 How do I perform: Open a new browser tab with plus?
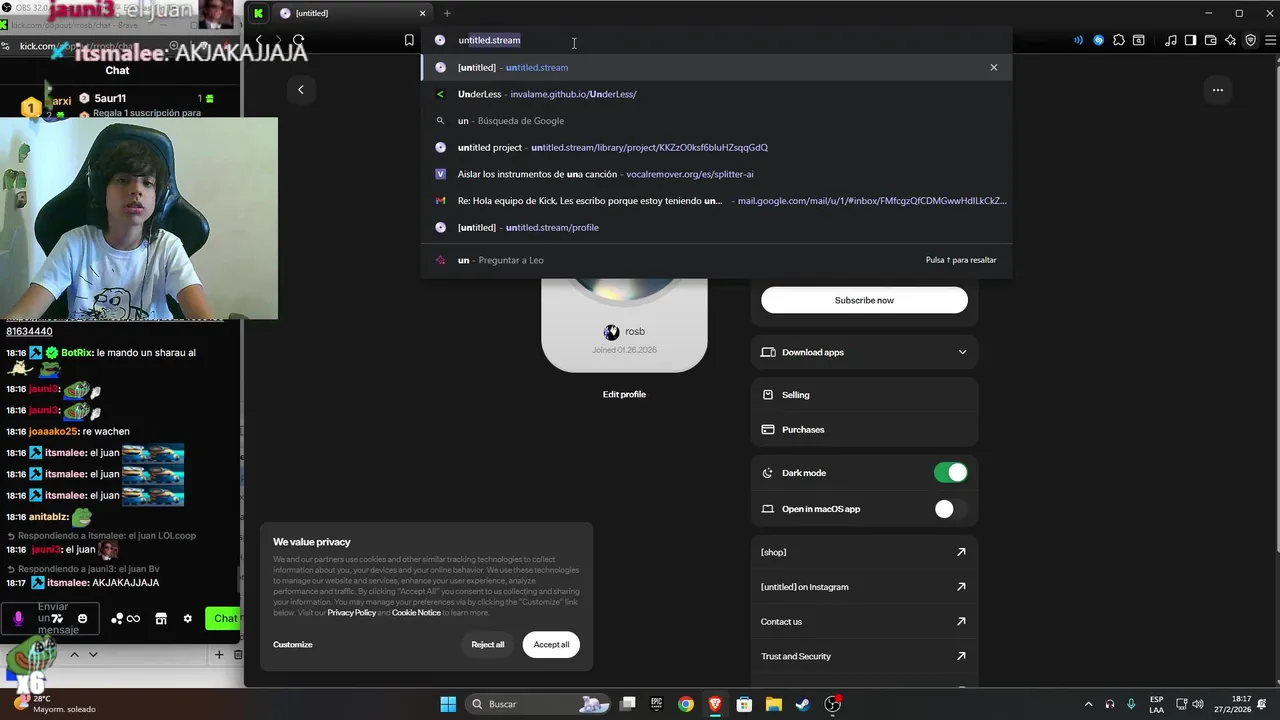(447, 13)
